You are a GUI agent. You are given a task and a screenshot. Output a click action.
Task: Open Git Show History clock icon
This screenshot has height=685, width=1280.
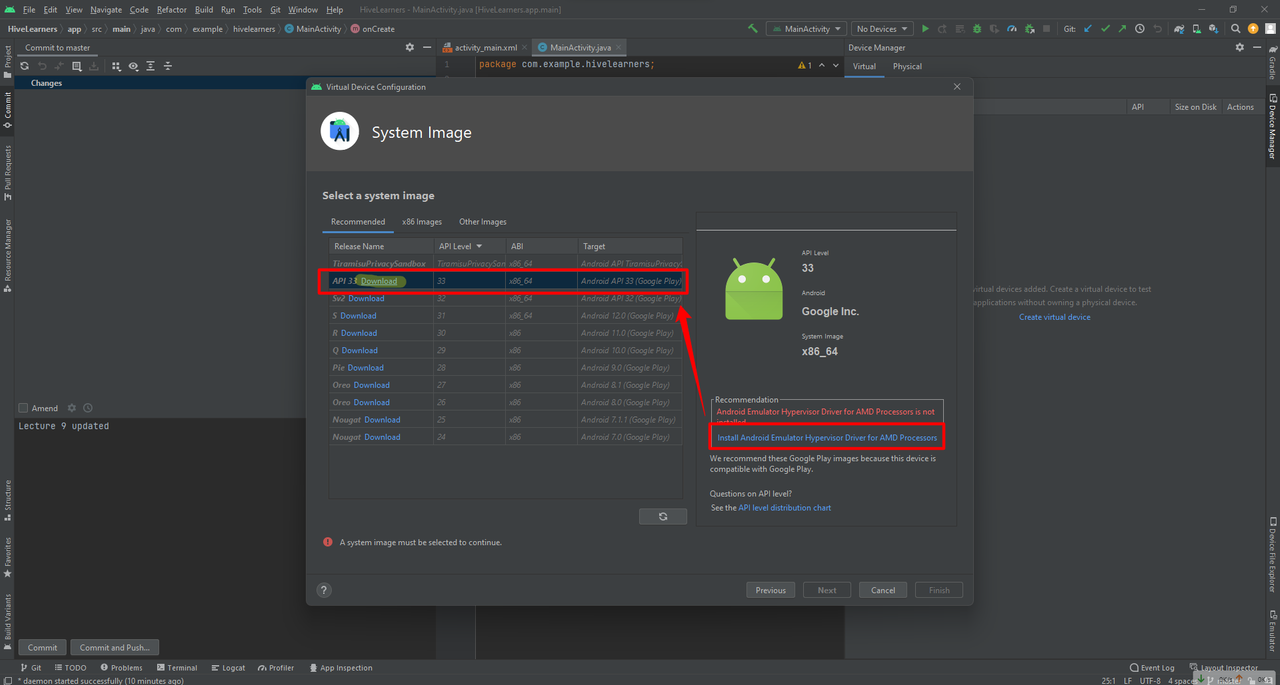[x=1140, y=29]
